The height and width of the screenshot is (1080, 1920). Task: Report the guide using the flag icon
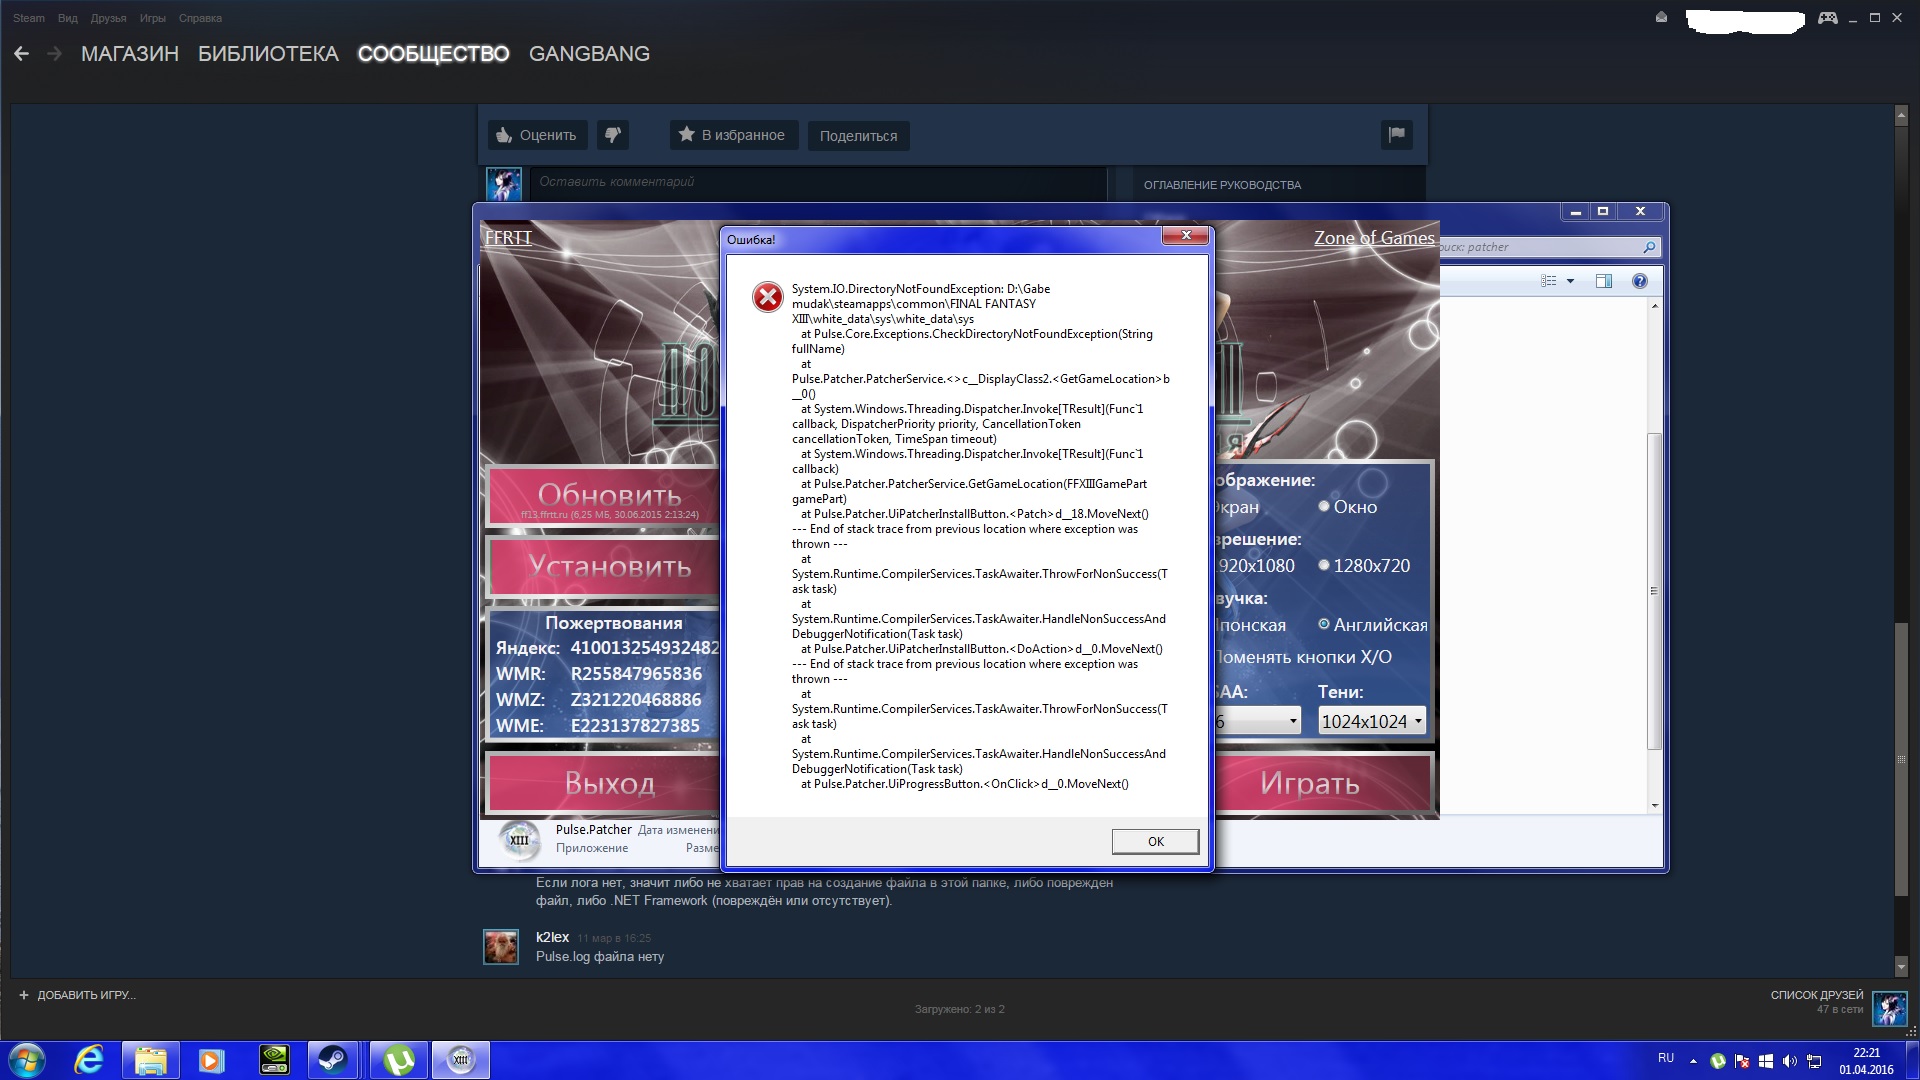[1397, 135]
